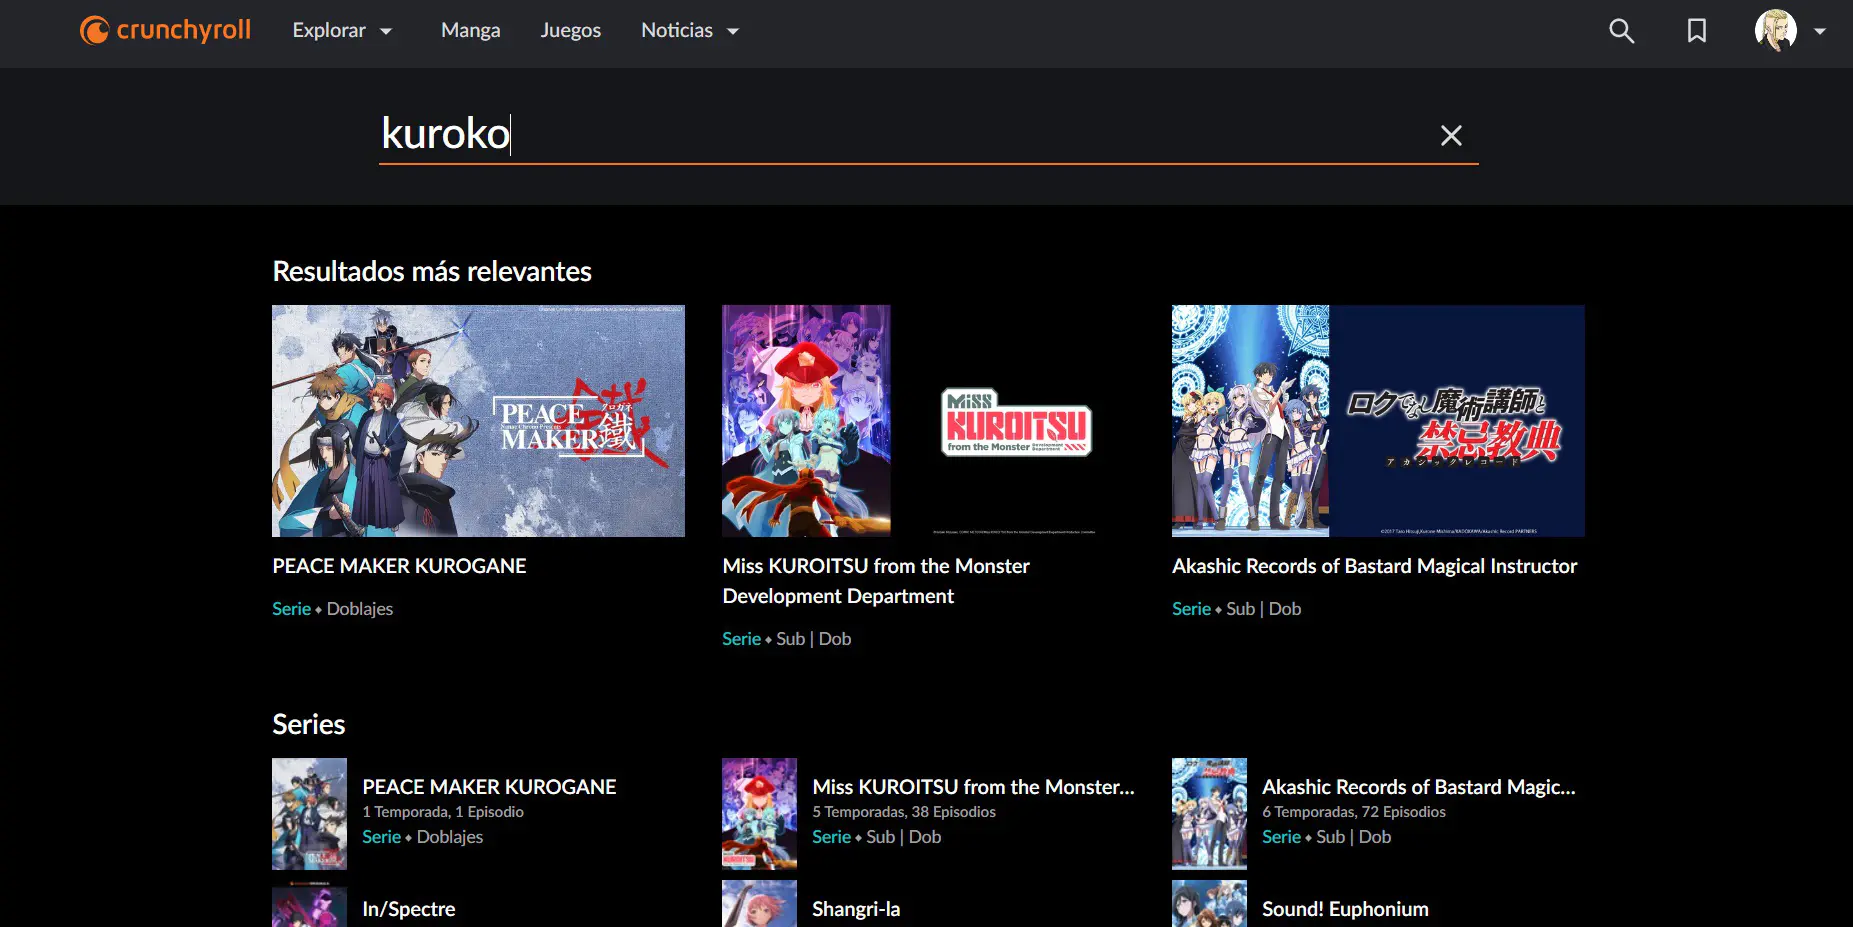Clear the search field with X
Image resolution: width=1853 pixels, height=927 pixels.
(1451, 135)
